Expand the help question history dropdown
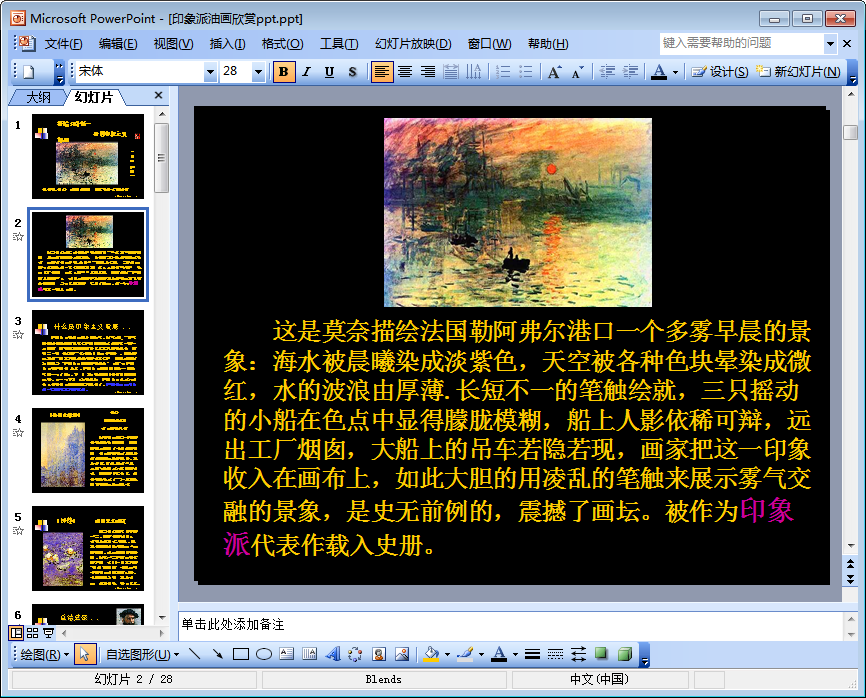866x698 pixels. coord(830,43)
